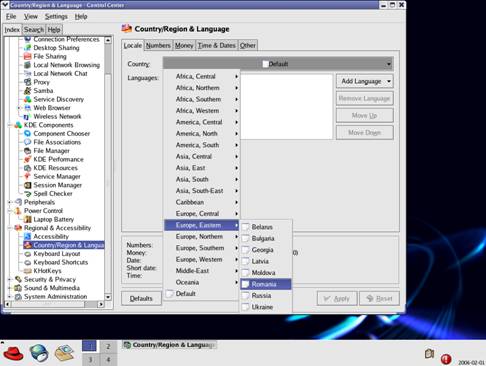The height and width of the screenshot is (366, 486).
Task: Open the Settings menu
Action: [x=56, y=16]
